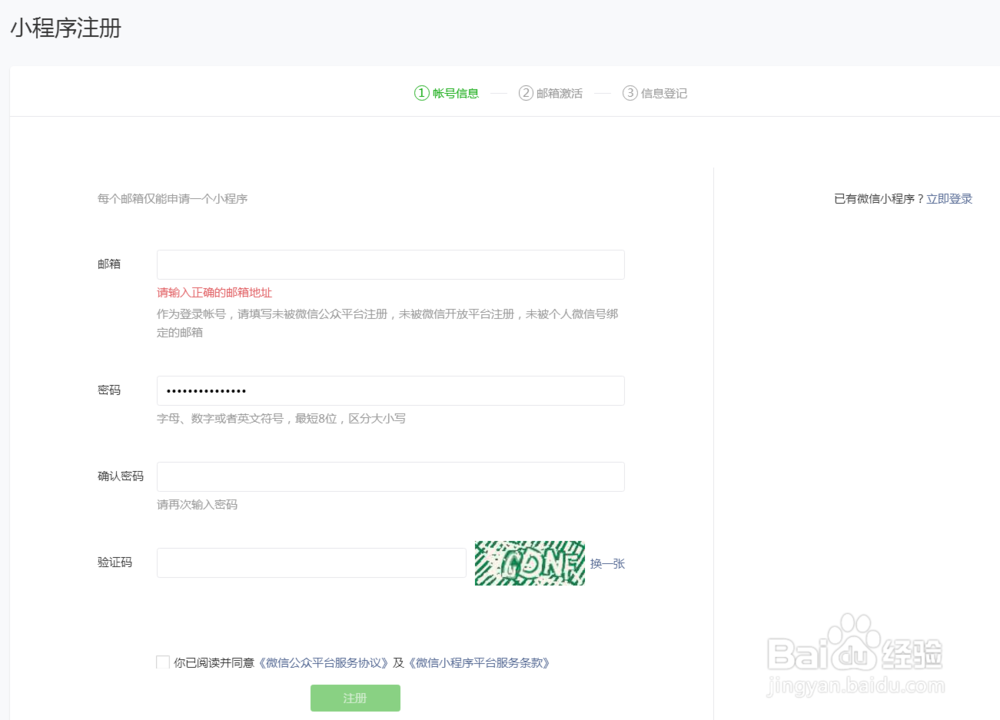Screen dimensions: 1000x720
Task: Click the 邮箱 email input box
Action: [390, 264]
